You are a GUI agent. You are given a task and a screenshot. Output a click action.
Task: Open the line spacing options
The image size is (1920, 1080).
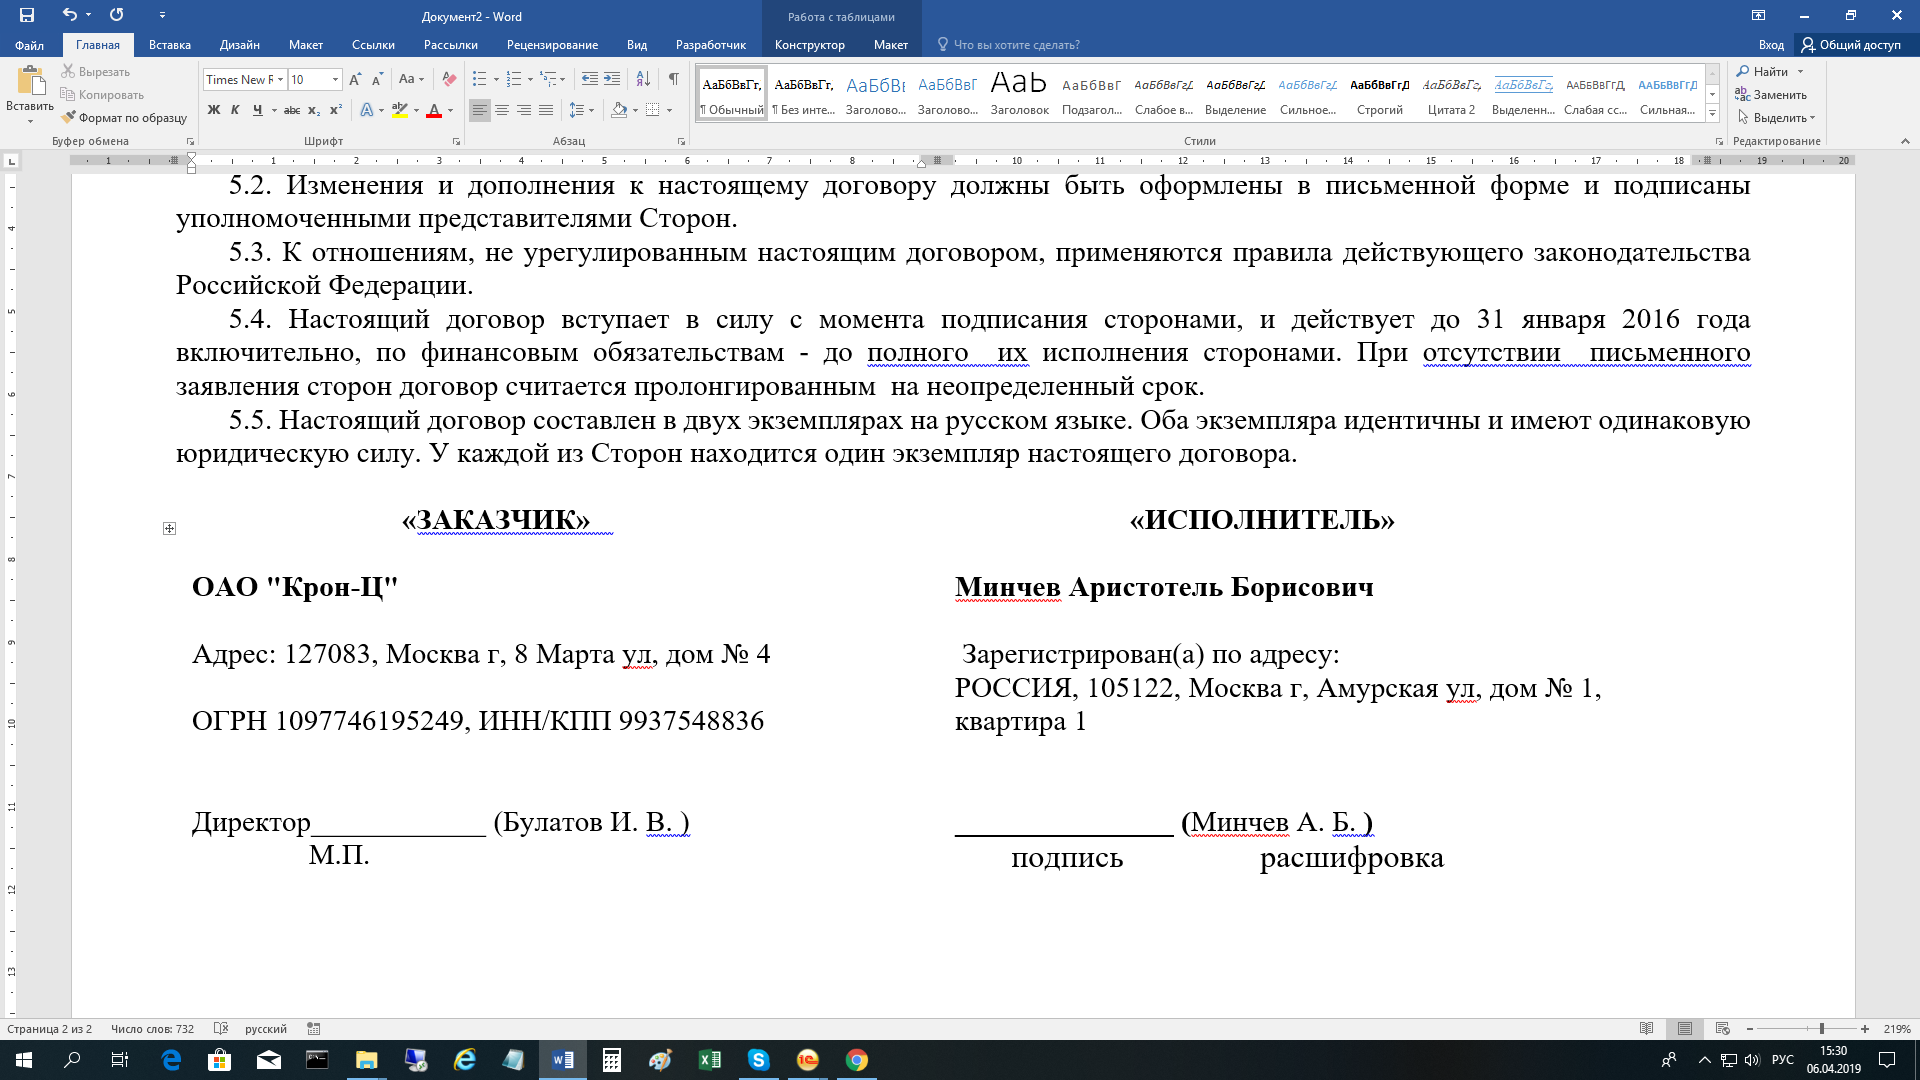(581, 110)
